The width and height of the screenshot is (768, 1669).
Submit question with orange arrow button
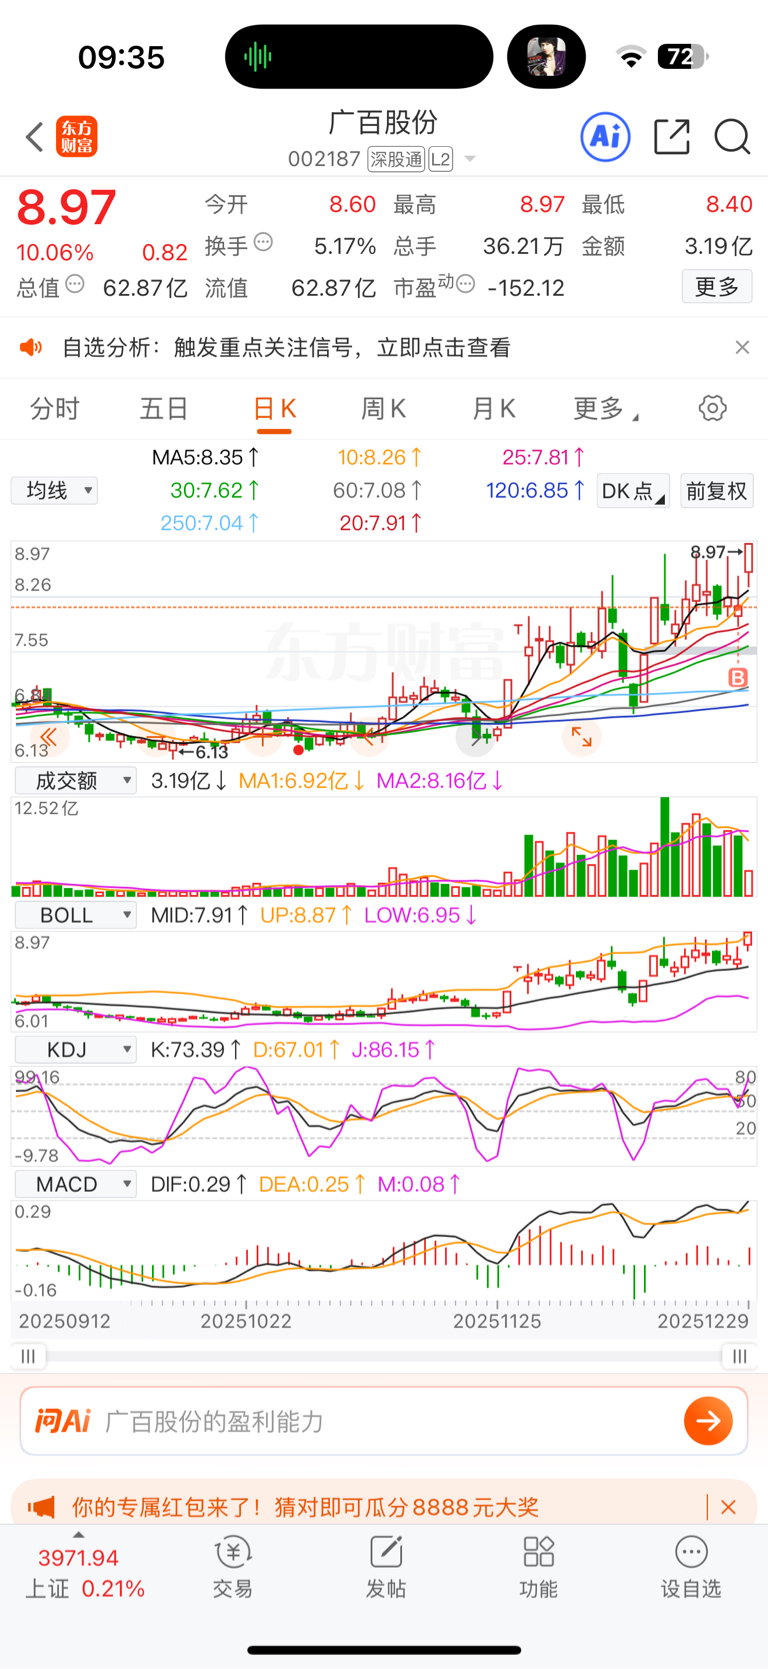click(708, 1421)
